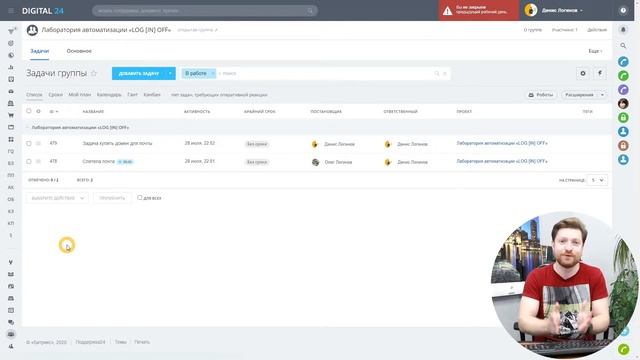Clear the task filter with its X icon
Image resolution: width=640 pixels, height=360 pixels.
pyautogui.click(x=445, y=73)
